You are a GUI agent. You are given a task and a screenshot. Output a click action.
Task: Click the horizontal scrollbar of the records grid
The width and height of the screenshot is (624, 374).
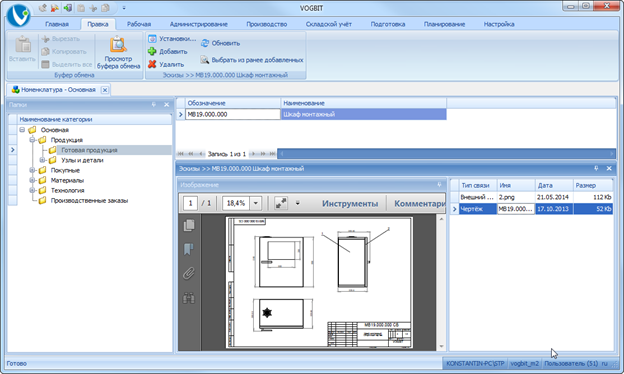coord(446,154)
